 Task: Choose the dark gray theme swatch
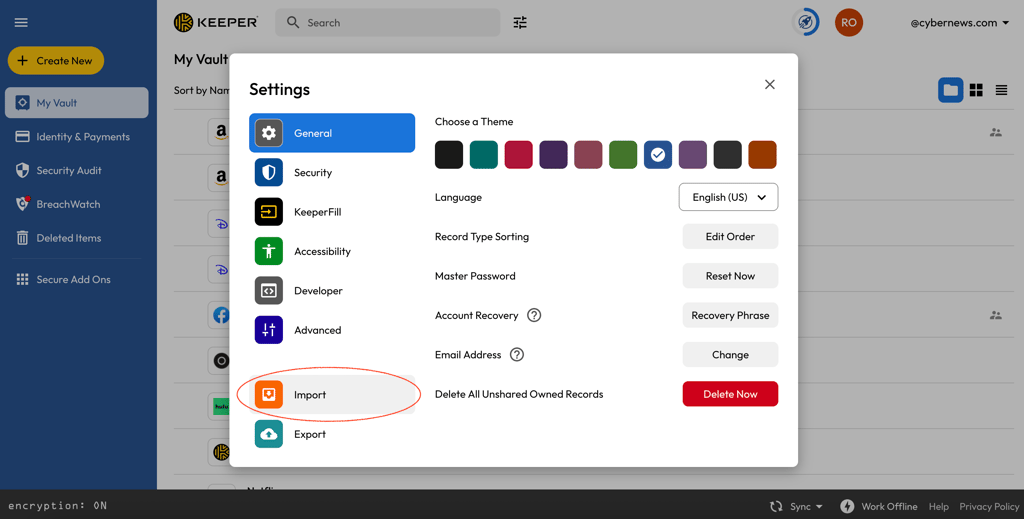coord(728,155)
